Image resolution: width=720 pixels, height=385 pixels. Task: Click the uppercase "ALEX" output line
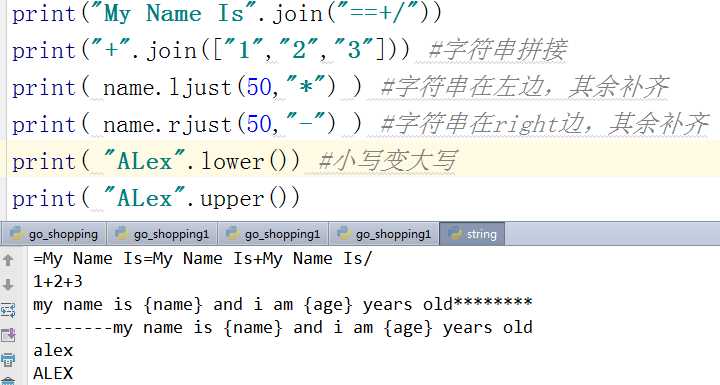(x=53, y=373)
